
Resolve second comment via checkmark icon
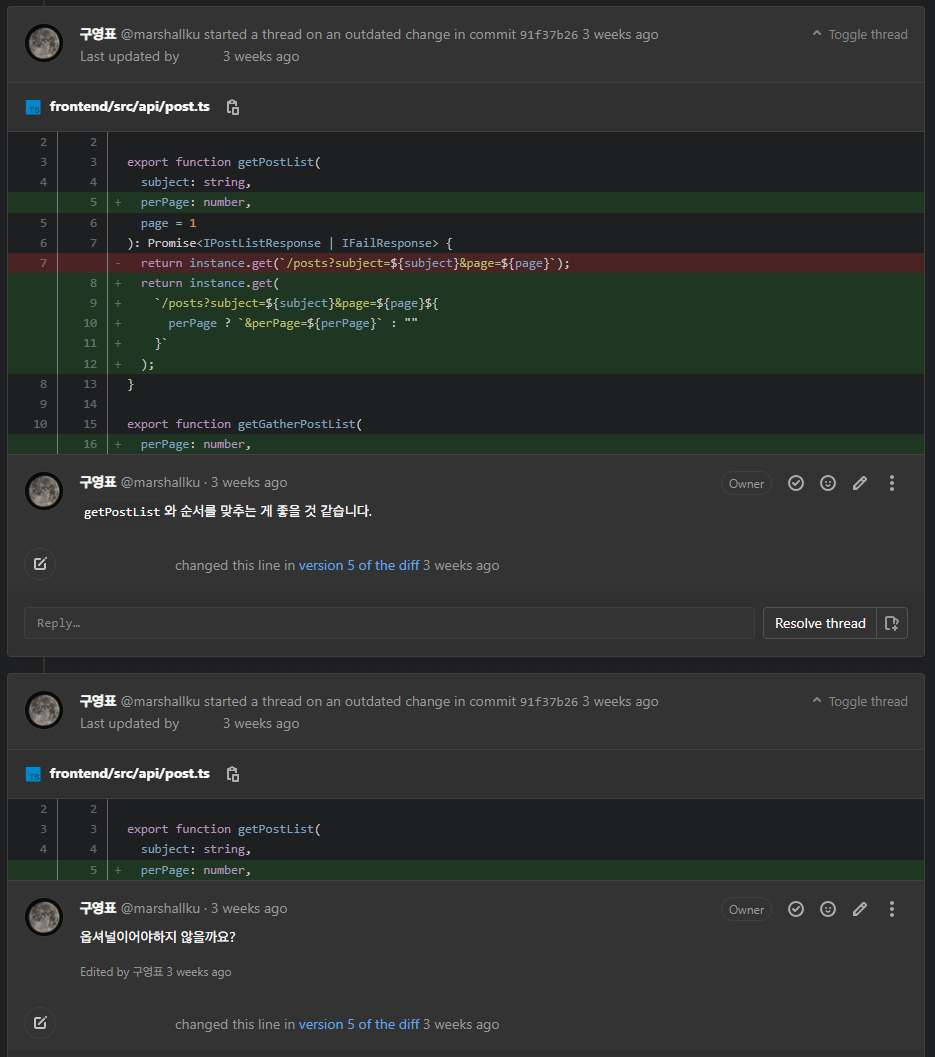click(x=796, y=909)
